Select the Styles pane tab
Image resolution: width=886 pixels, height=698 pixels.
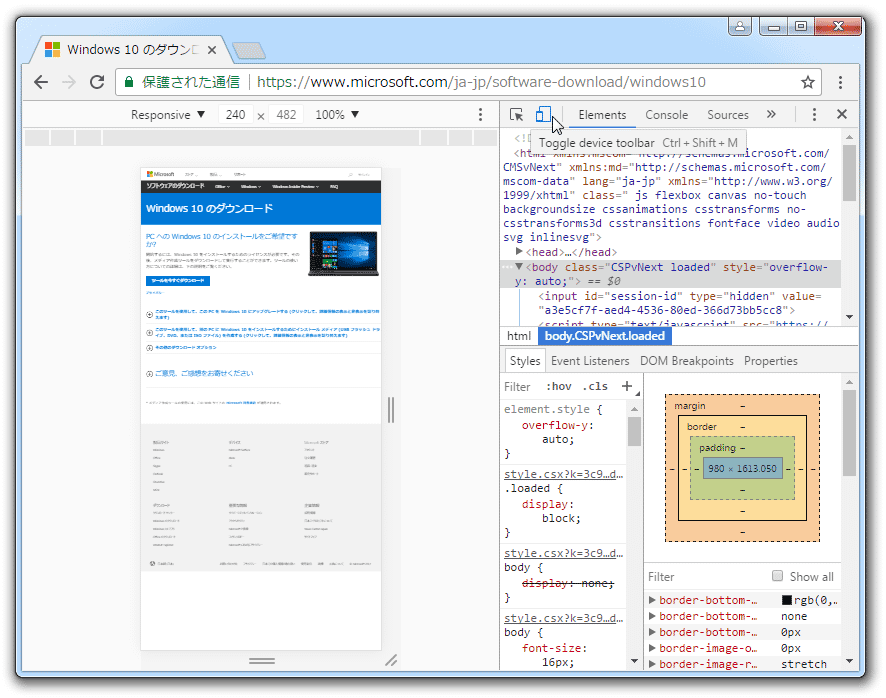pos(525,361)
